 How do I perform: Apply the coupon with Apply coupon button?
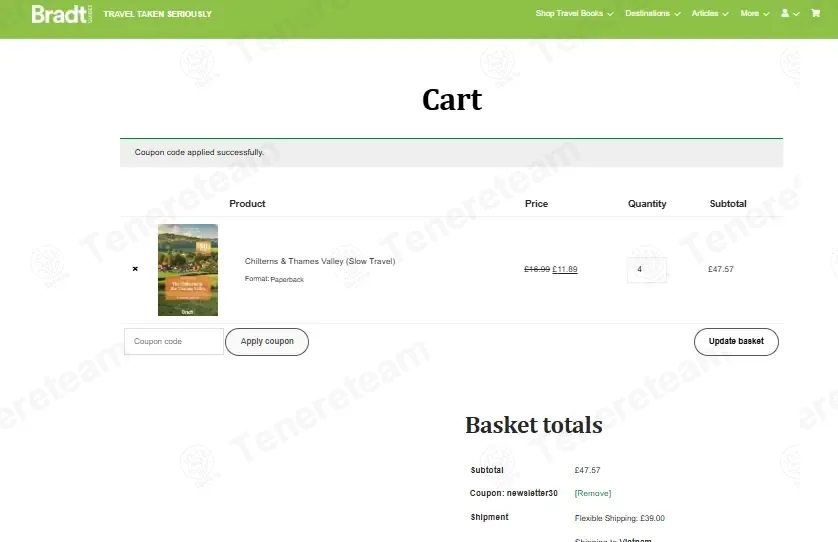267,342
